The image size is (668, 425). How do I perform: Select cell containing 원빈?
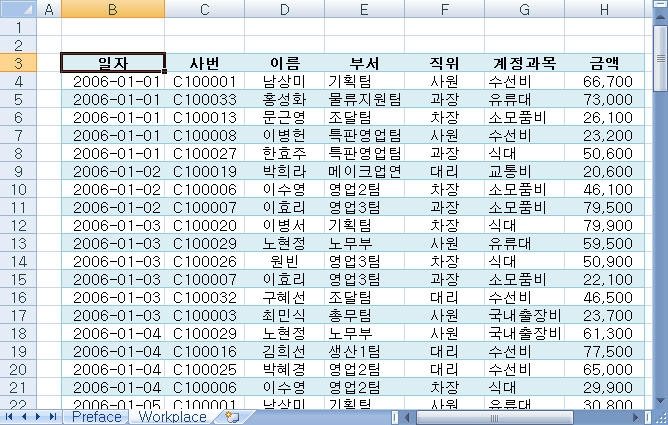[x=285, y=261]
